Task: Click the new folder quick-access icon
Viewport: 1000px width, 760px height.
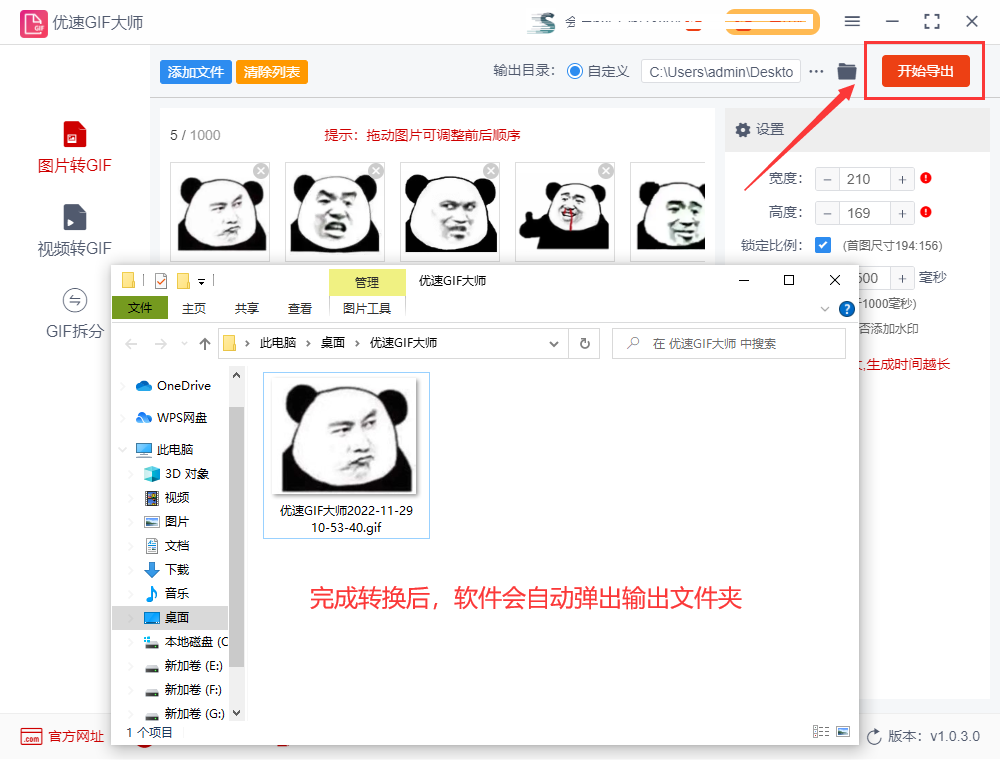Action: (184, 281)
